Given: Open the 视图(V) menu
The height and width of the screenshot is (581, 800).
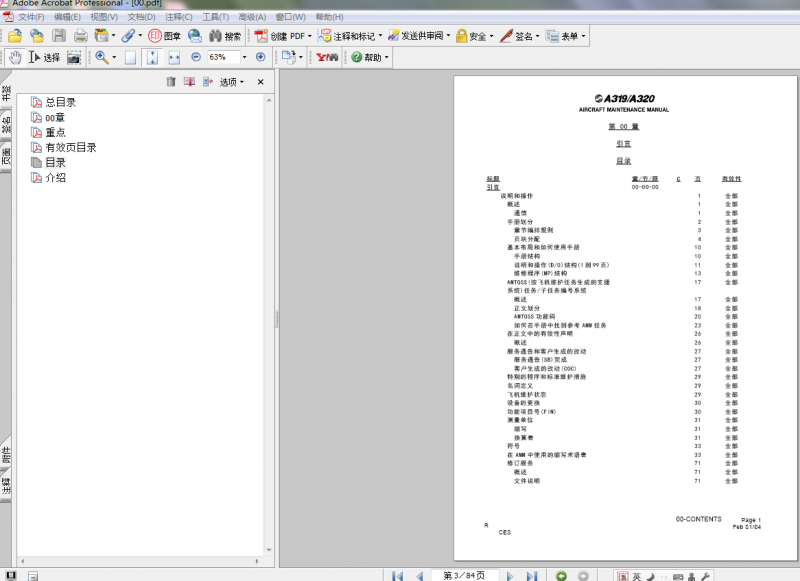Looking at the screenshot, I should pyautogui.click(x=104, y=17).
